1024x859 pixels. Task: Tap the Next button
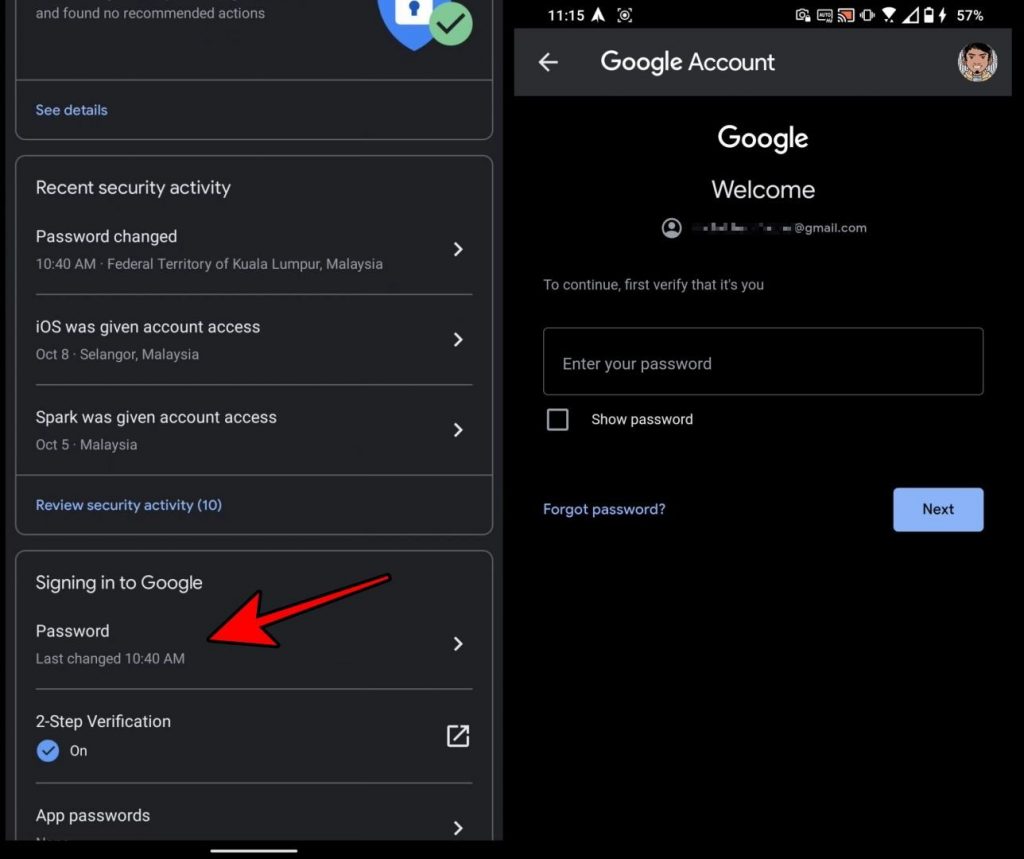point(938,510)
